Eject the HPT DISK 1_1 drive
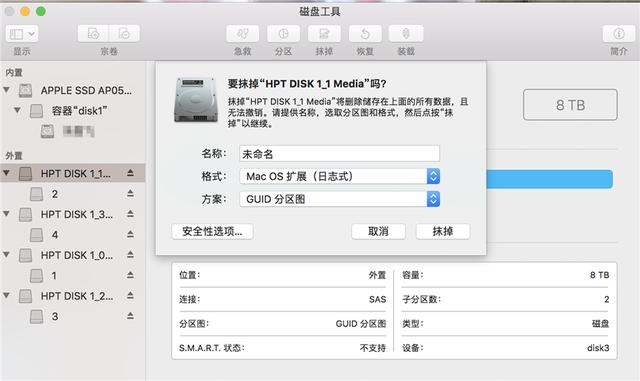Image resolution: width=640 pixels, height=381 pixels. coord(130,173)
